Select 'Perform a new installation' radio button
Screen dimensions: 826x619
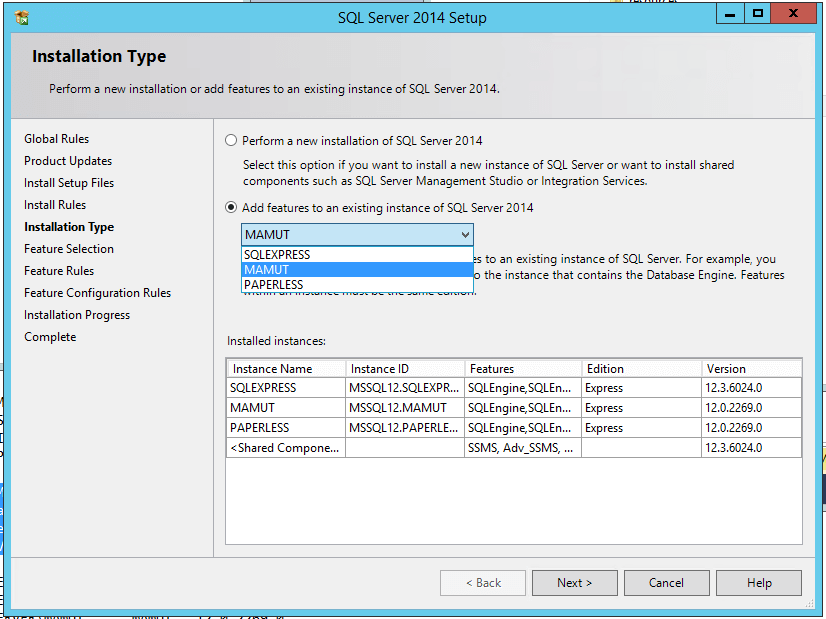coord(232,141)
